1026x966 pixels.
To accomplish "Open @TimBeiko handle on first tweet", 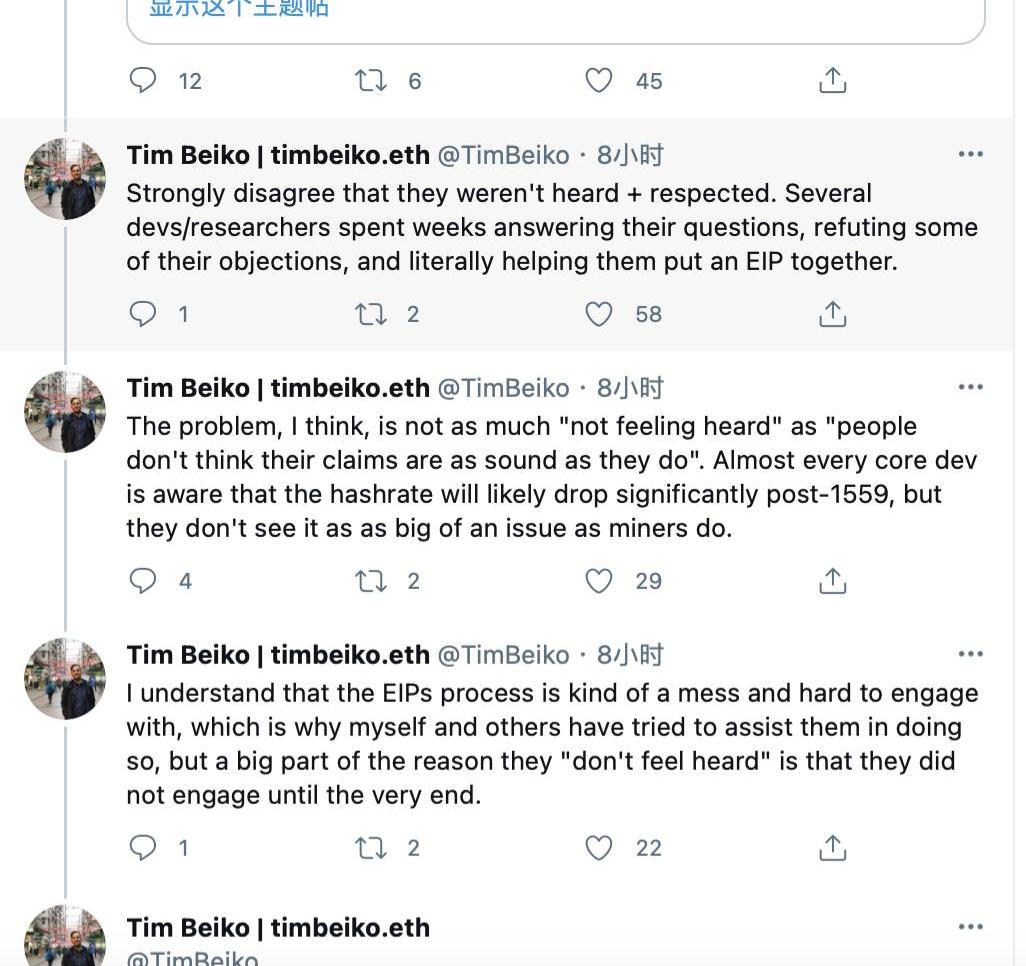I will [504, 155].
